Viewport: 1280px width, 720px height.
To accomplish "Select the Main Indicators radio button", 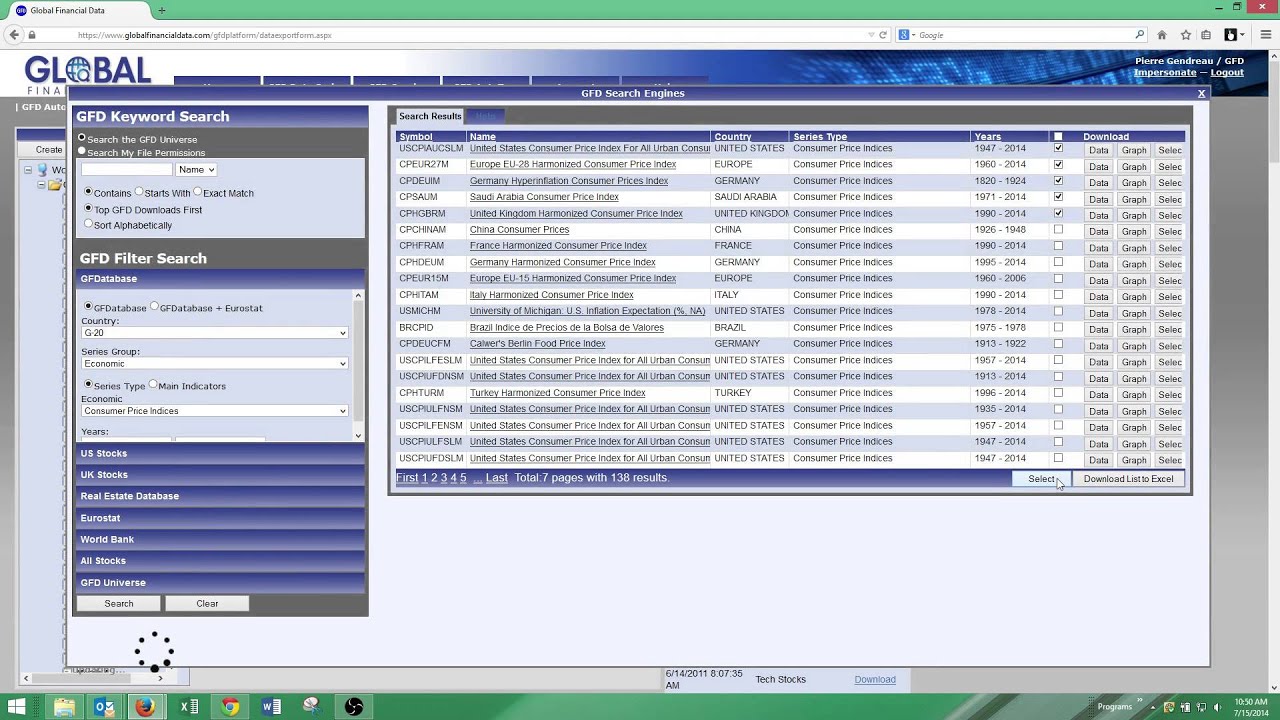I will click(x=153, y=385).
